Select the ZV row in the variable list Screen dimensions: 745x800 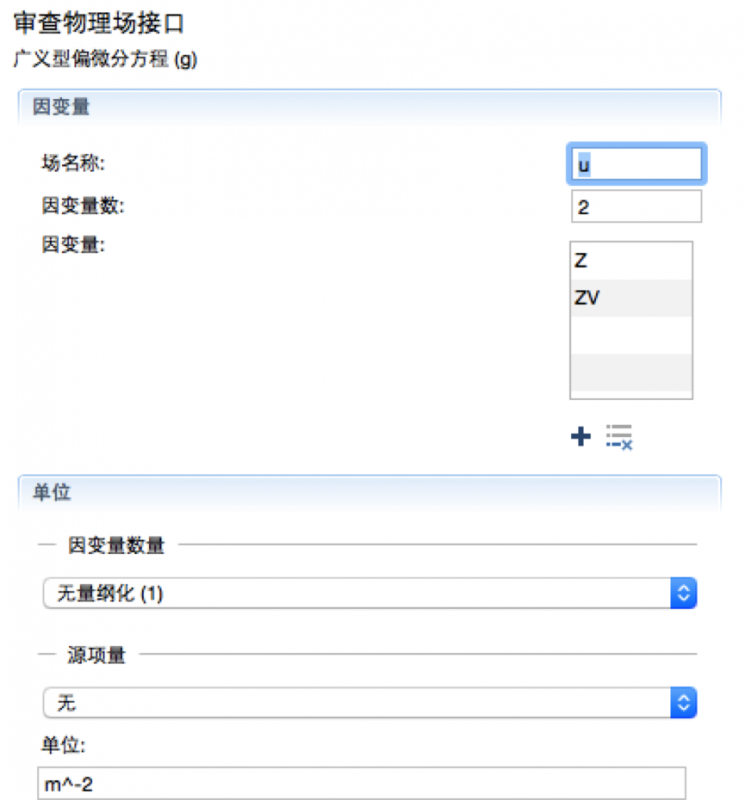[x=630, y=297]
